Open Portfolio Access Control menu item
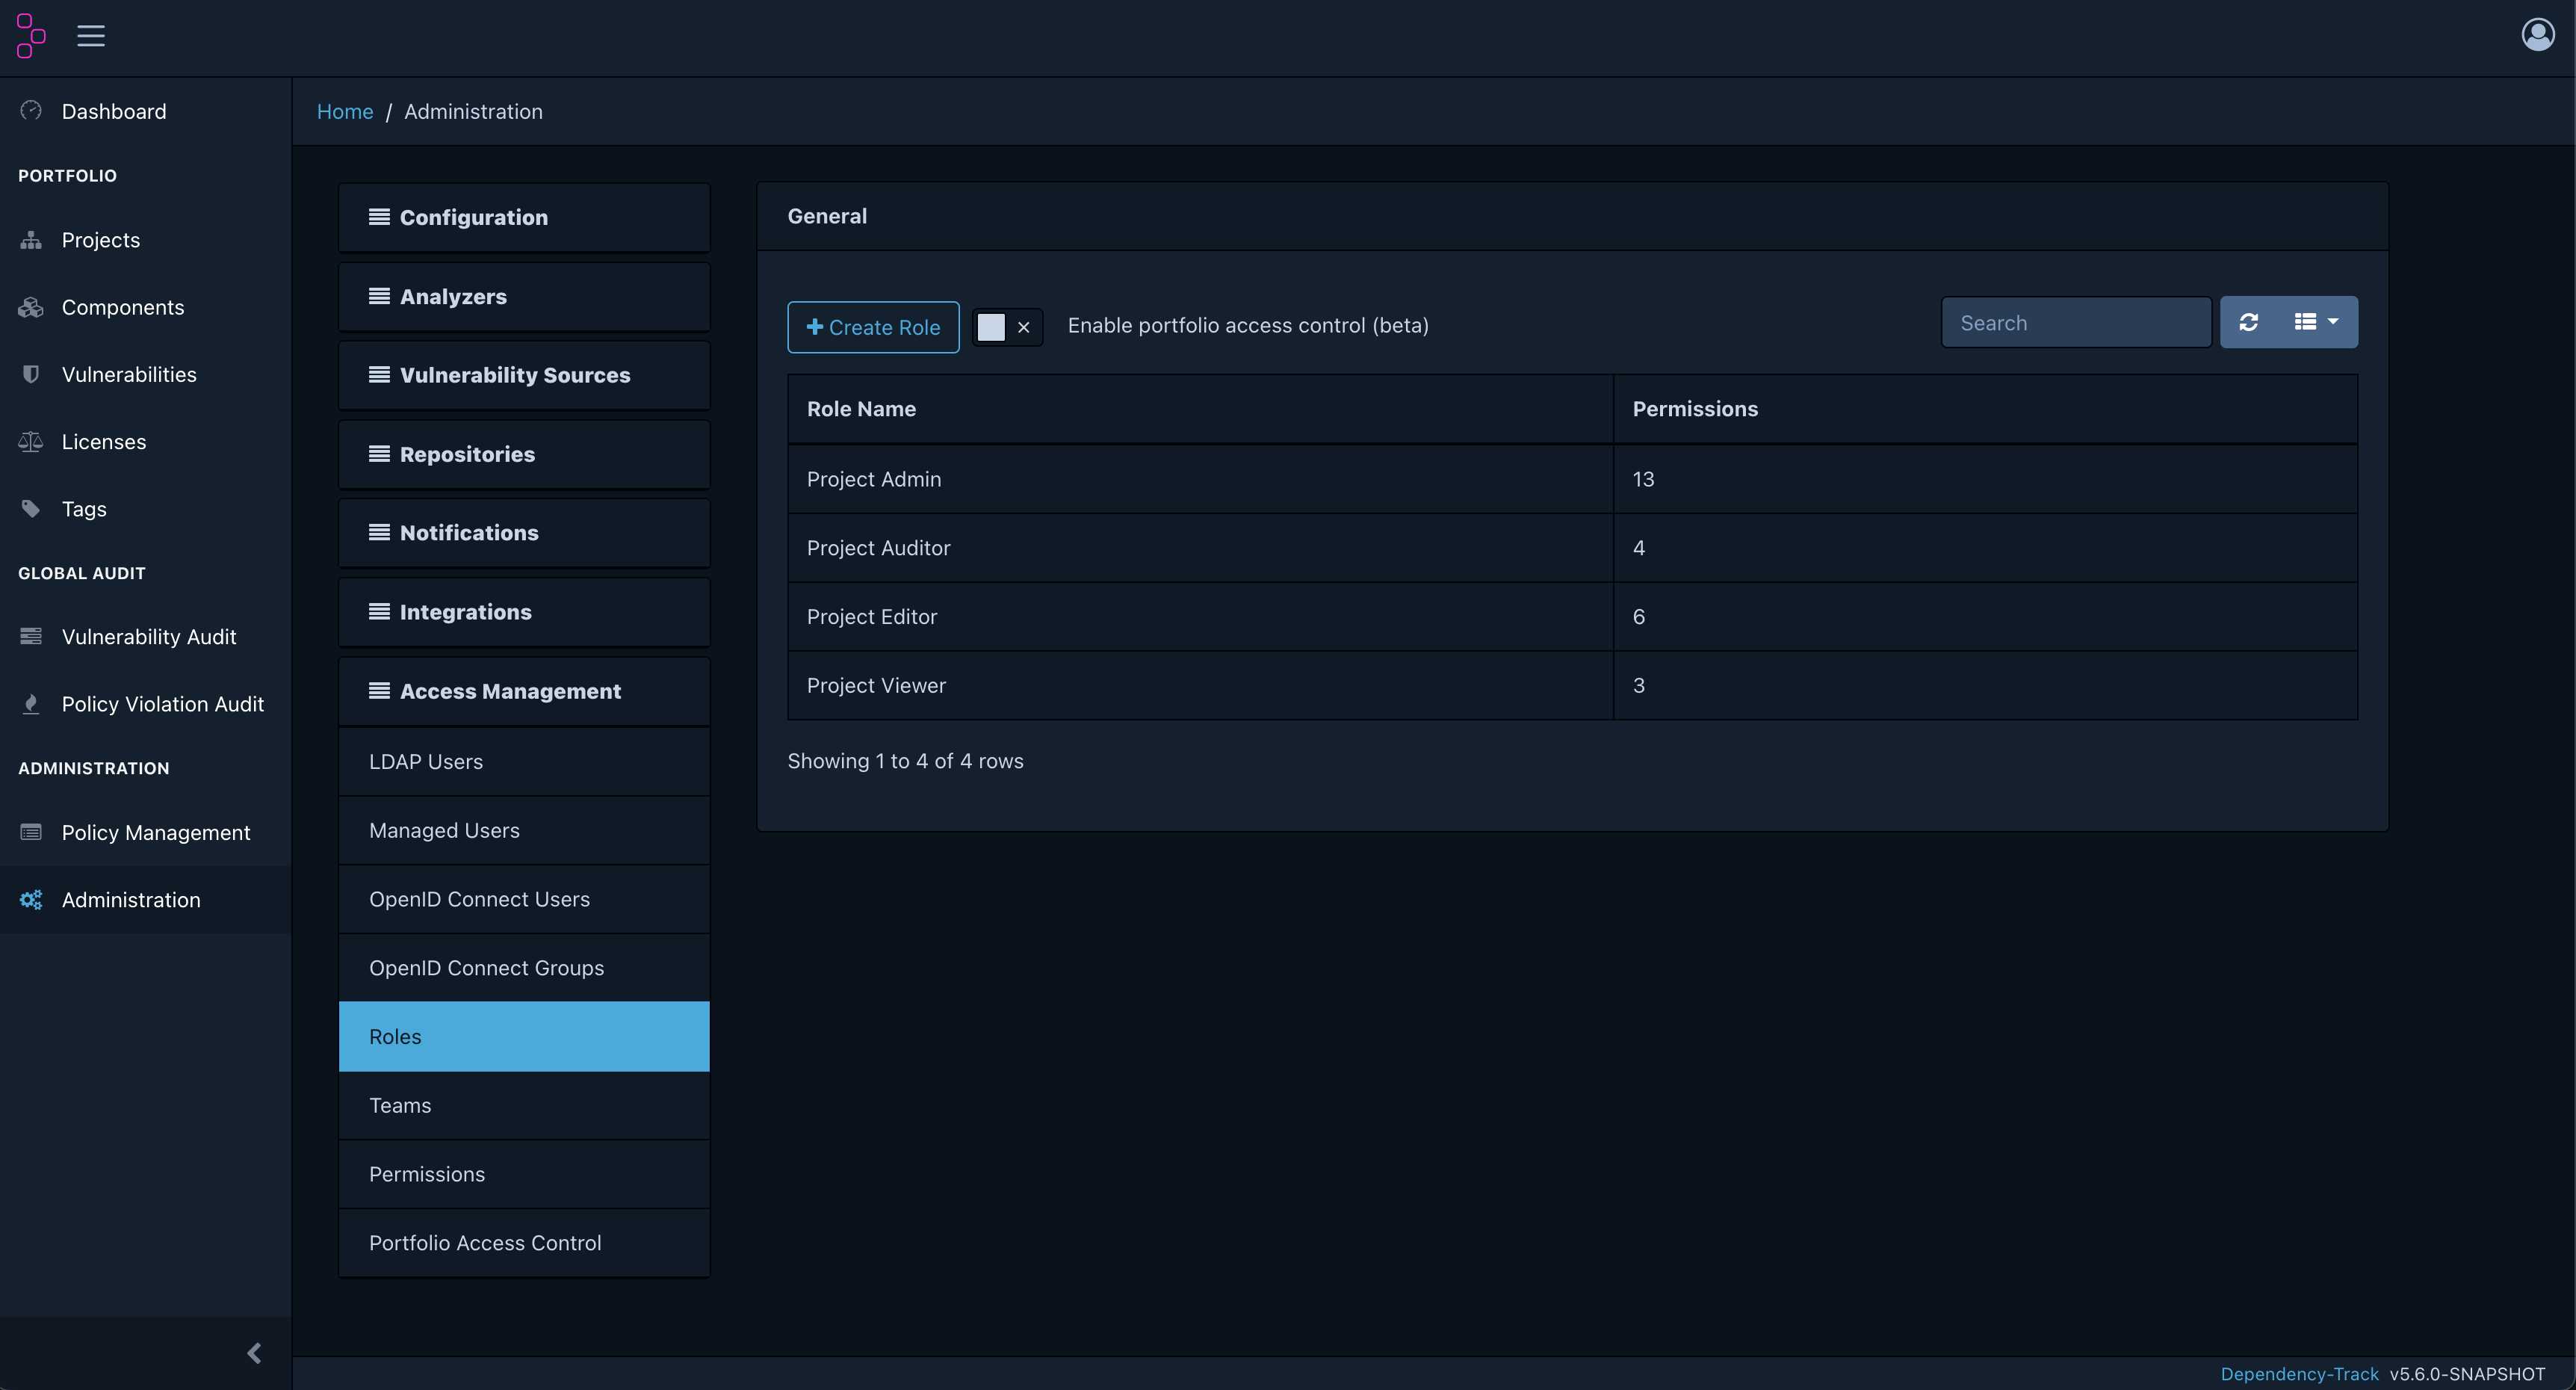This screenshot has height=1390, width=2576. (x=524, y=1243)
